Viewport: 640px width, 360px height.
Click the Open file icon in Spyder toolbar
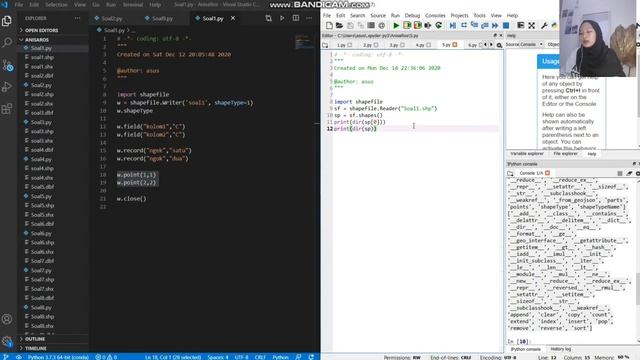[339, 25]
